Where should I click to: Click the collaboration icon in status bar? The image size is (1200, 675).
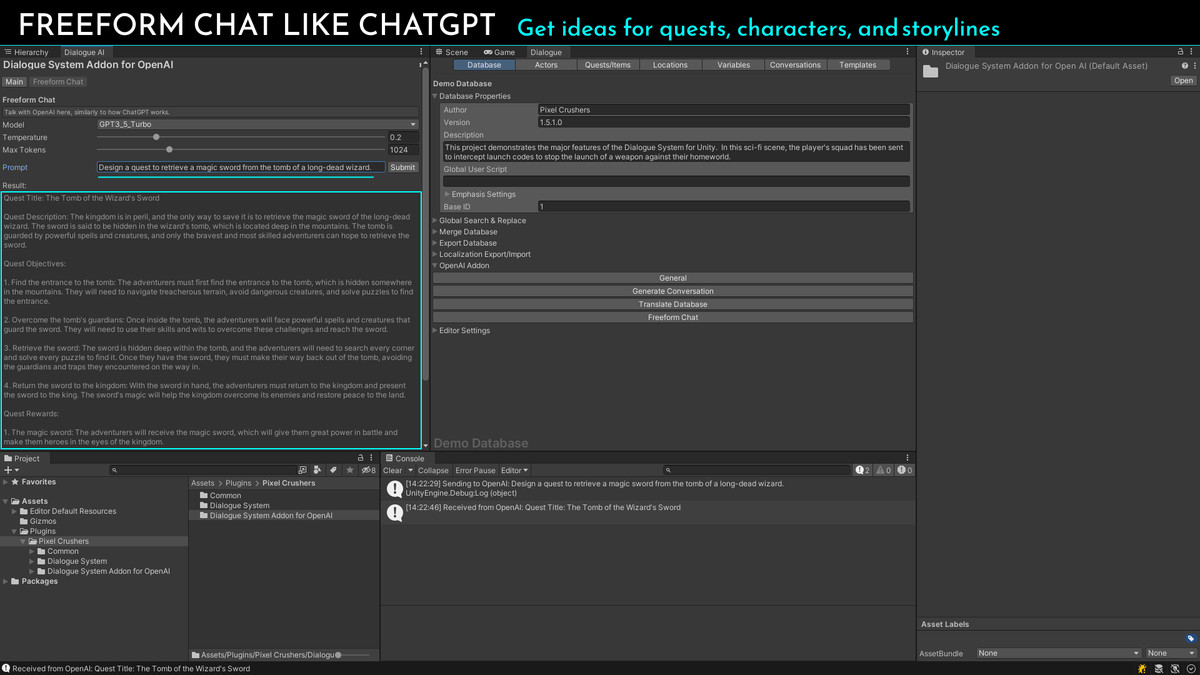pos(1175,668)
